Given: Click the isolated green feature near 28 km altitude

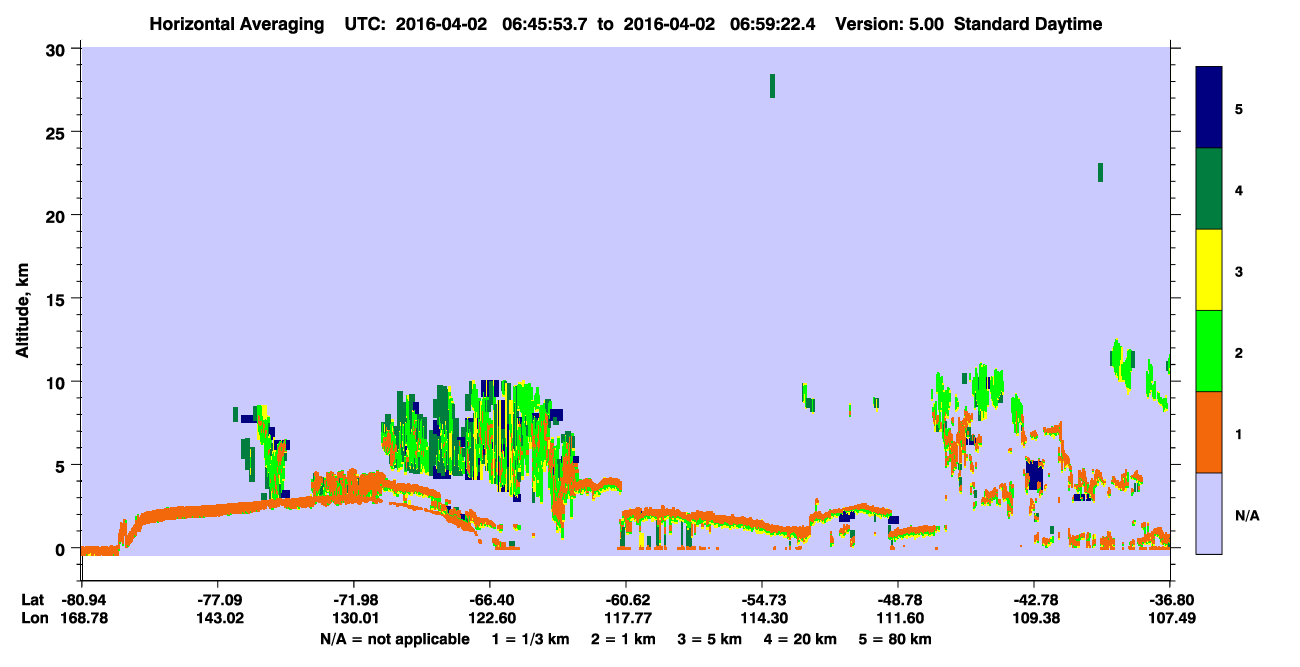Looking at the screenshot, I should (772, 86).
